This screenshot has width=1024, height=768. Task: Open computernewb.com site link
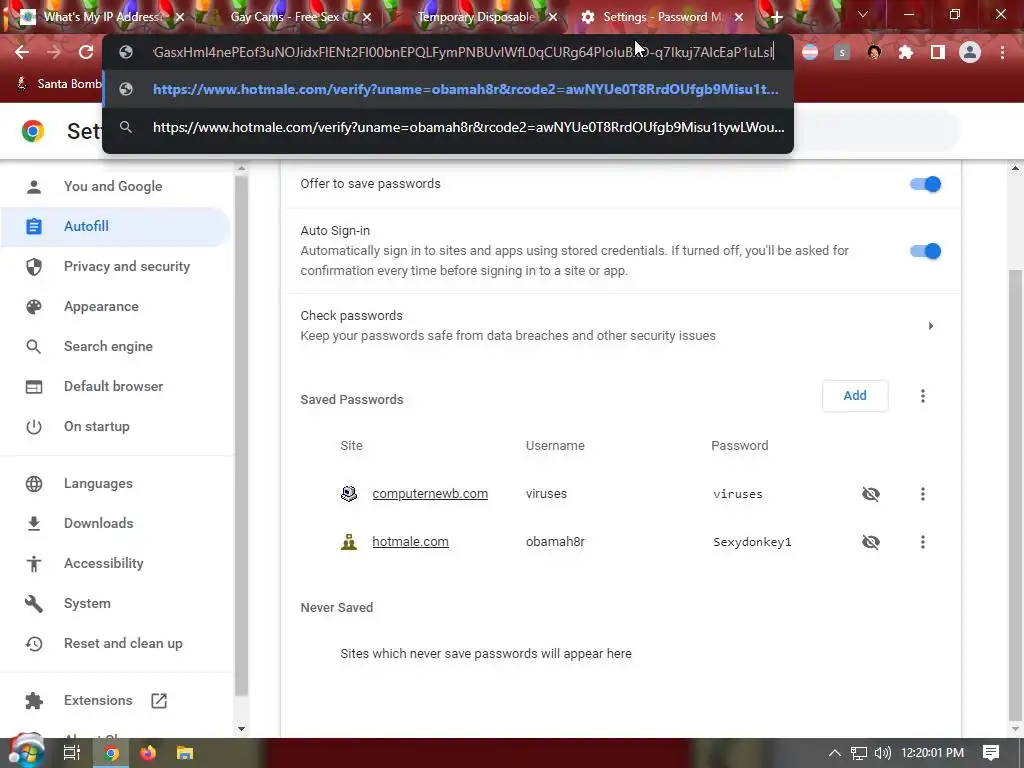coord(430,494)
